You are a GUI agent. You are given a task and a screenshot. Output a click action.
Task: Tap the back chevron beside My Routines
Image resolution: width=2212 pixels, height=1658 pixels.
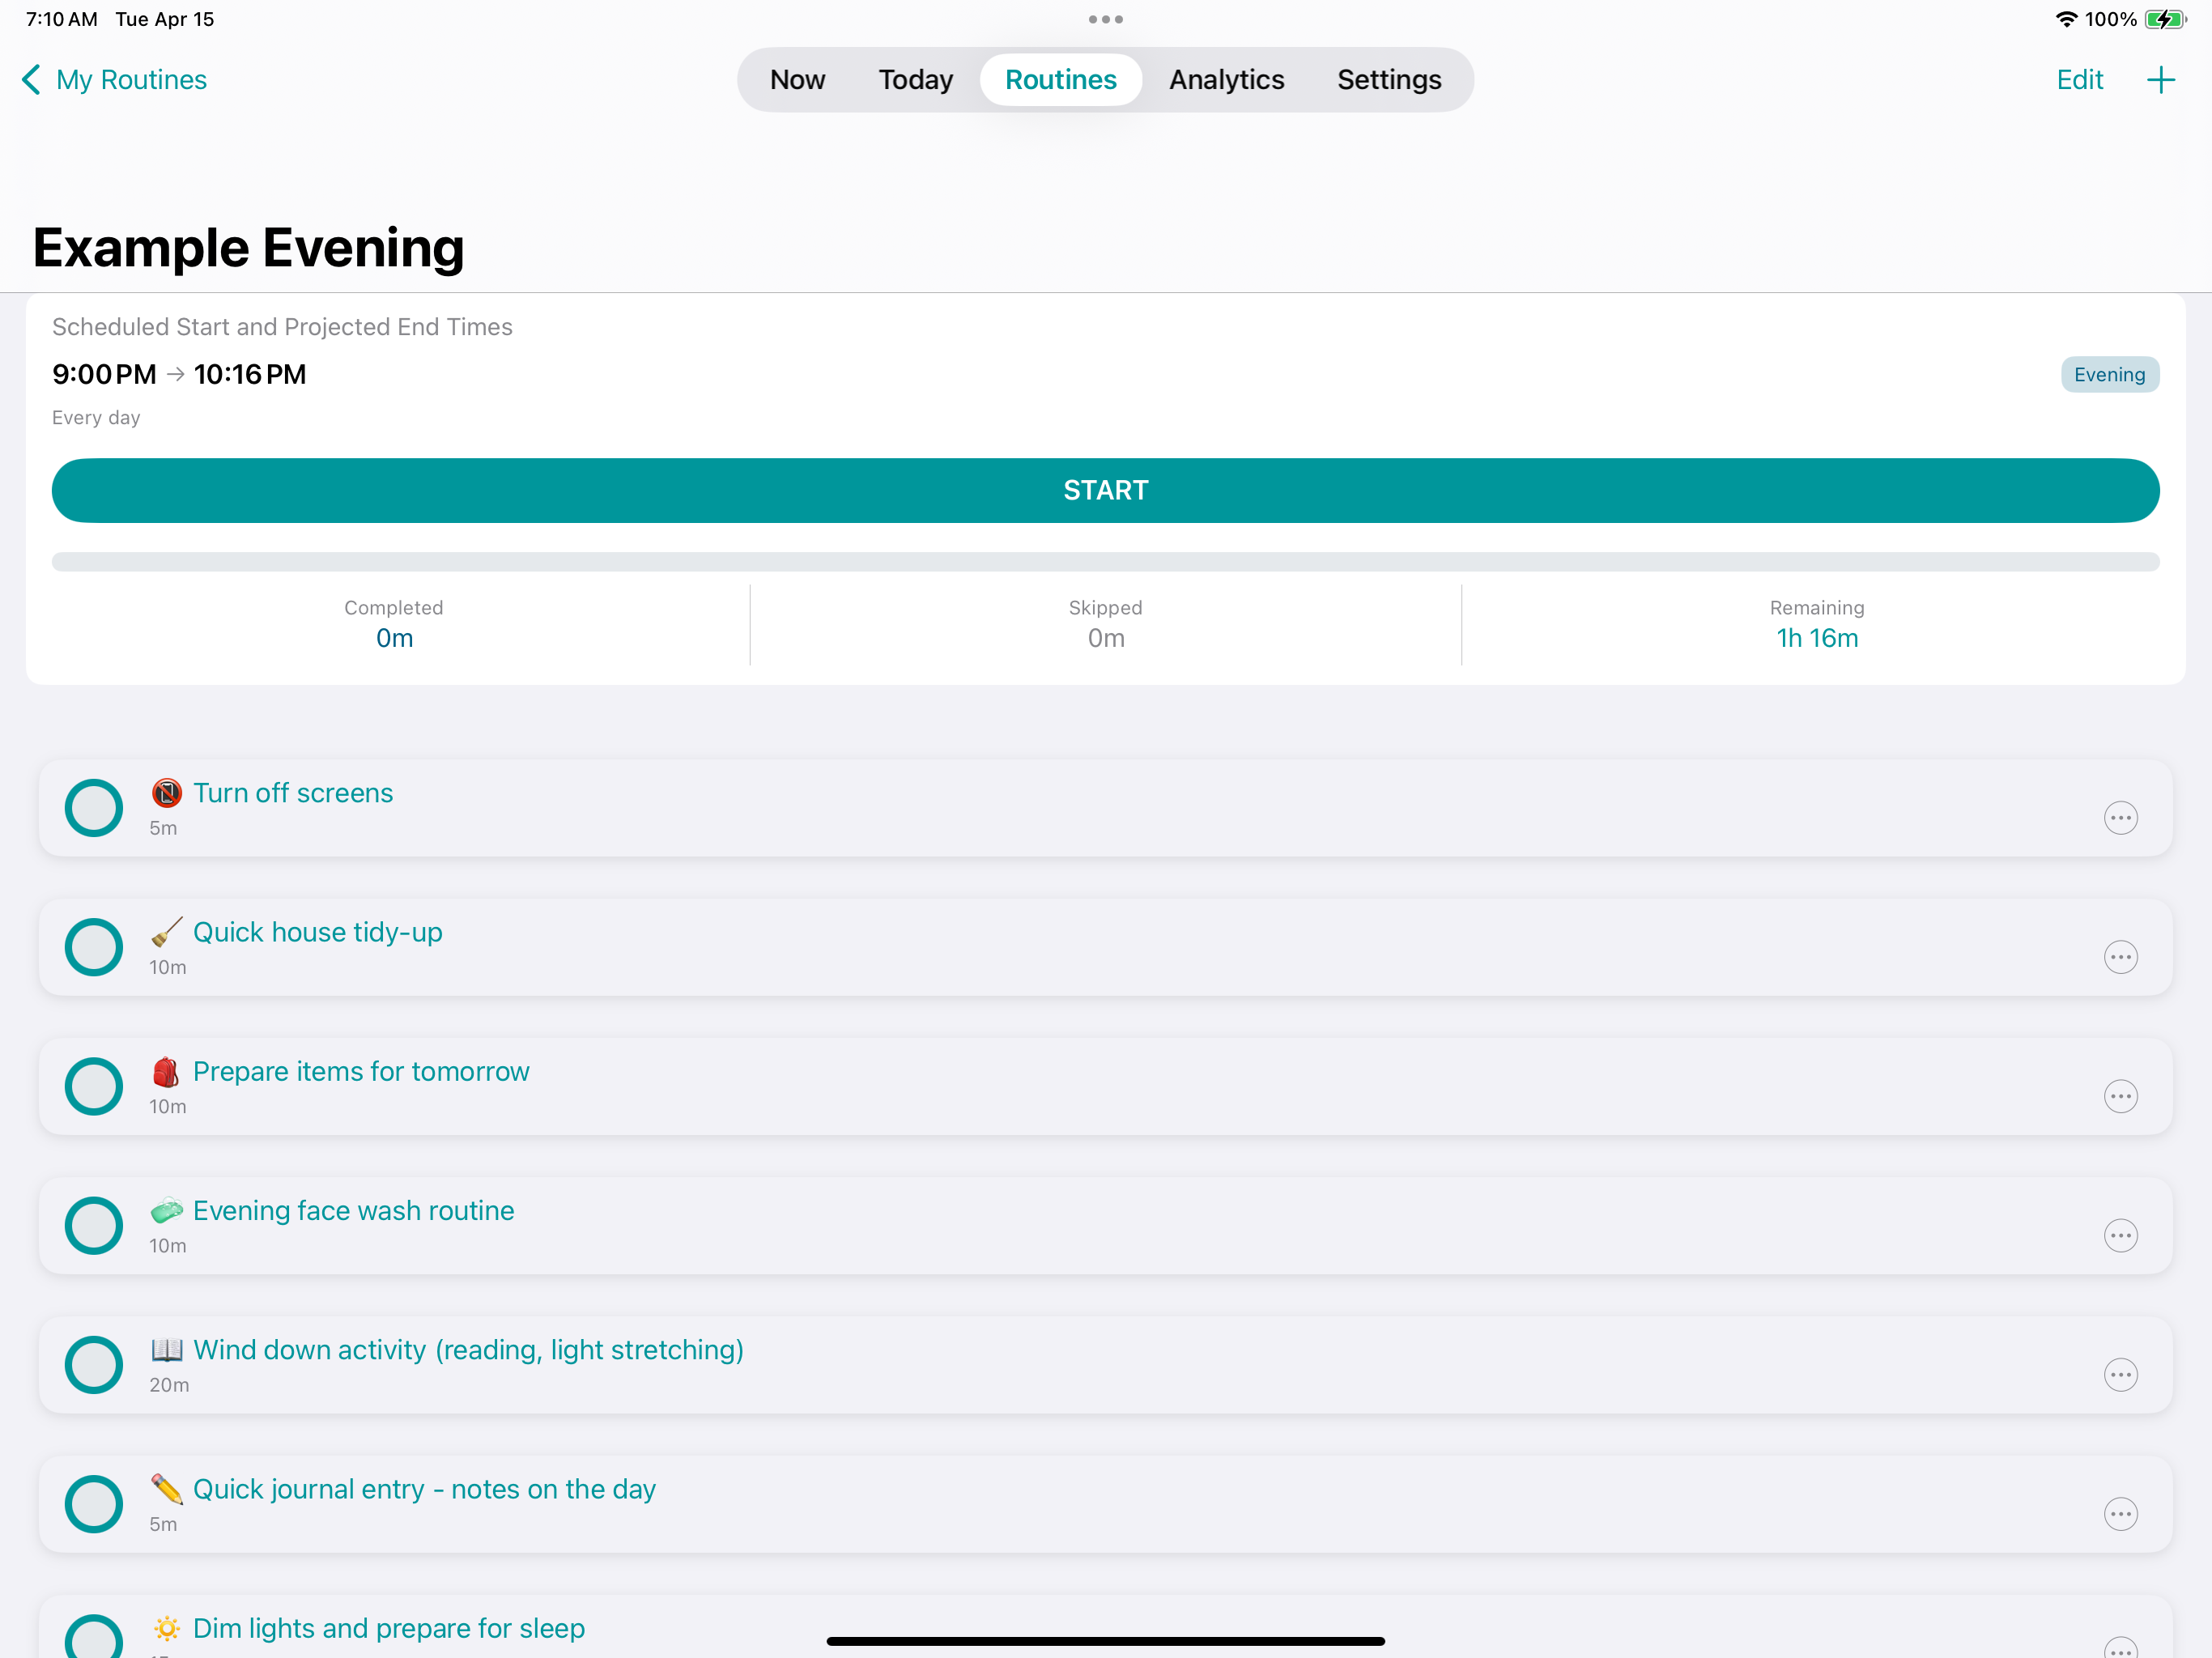pos(32,80)
